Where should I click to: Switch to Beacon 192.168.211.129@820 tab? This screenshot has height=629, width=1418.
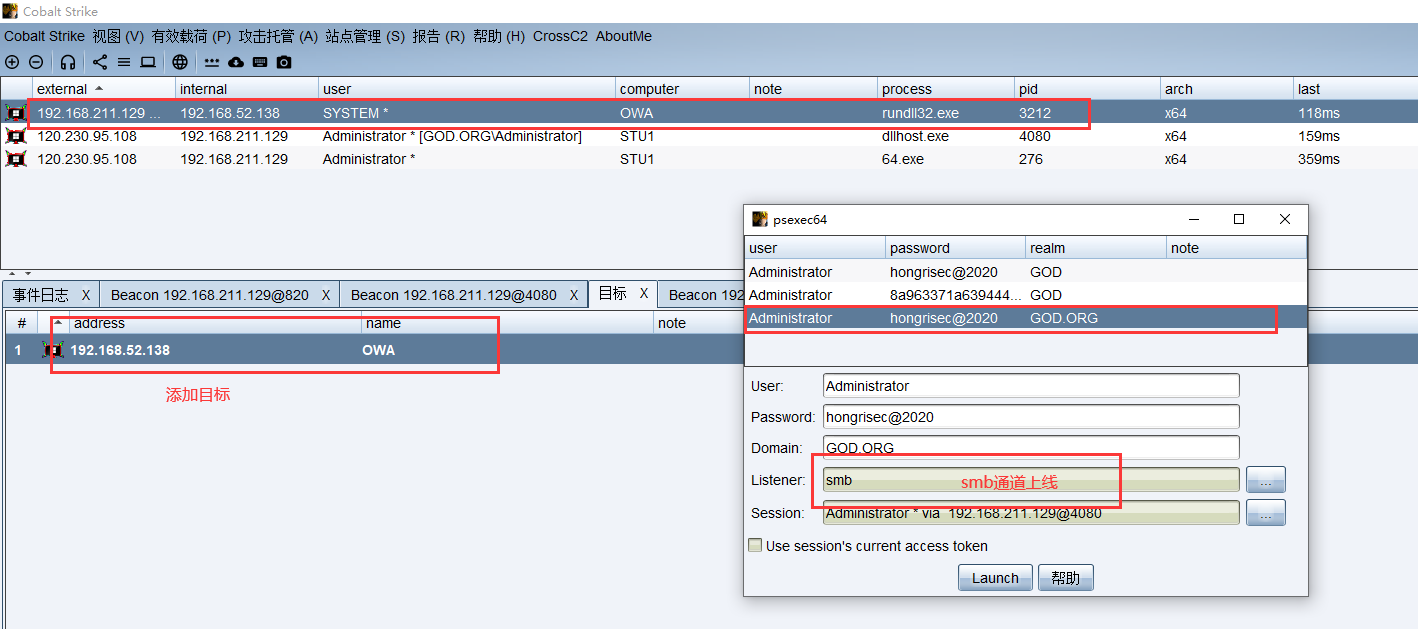click(209, 295)
